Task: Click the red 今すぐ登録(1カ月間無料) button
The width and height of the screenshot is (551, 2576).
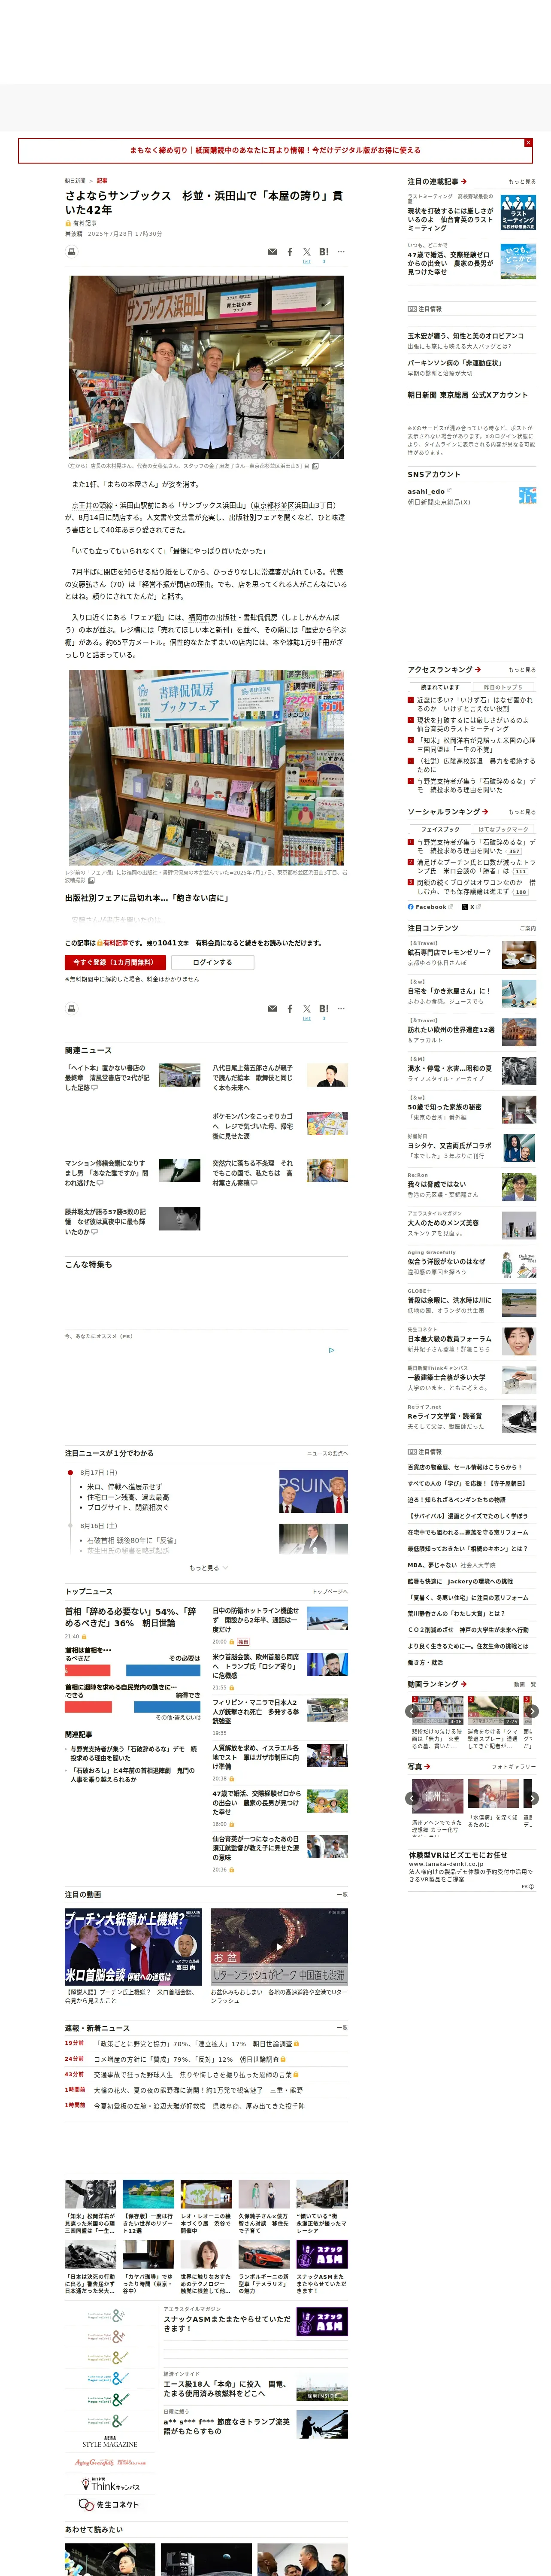Action: [x=114, y=962]
